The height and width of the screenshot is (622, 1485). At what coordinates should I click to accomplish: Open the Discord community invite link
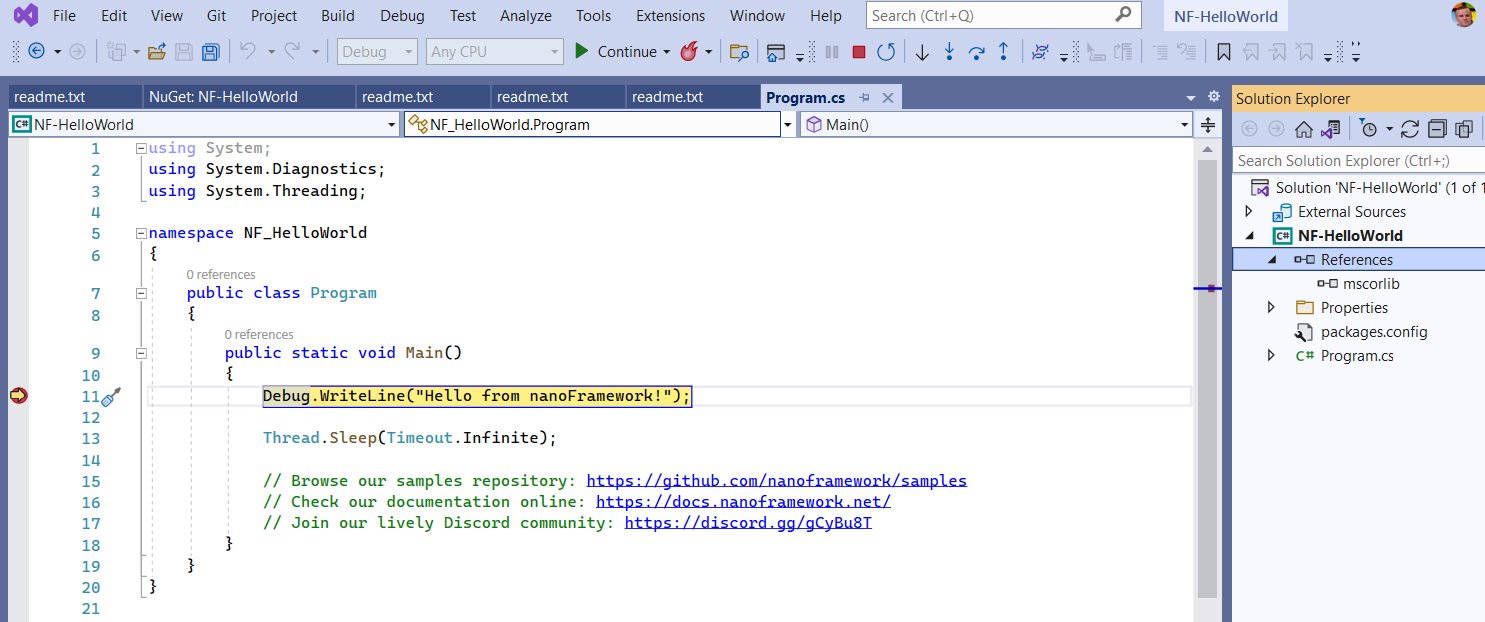point(749,522)
